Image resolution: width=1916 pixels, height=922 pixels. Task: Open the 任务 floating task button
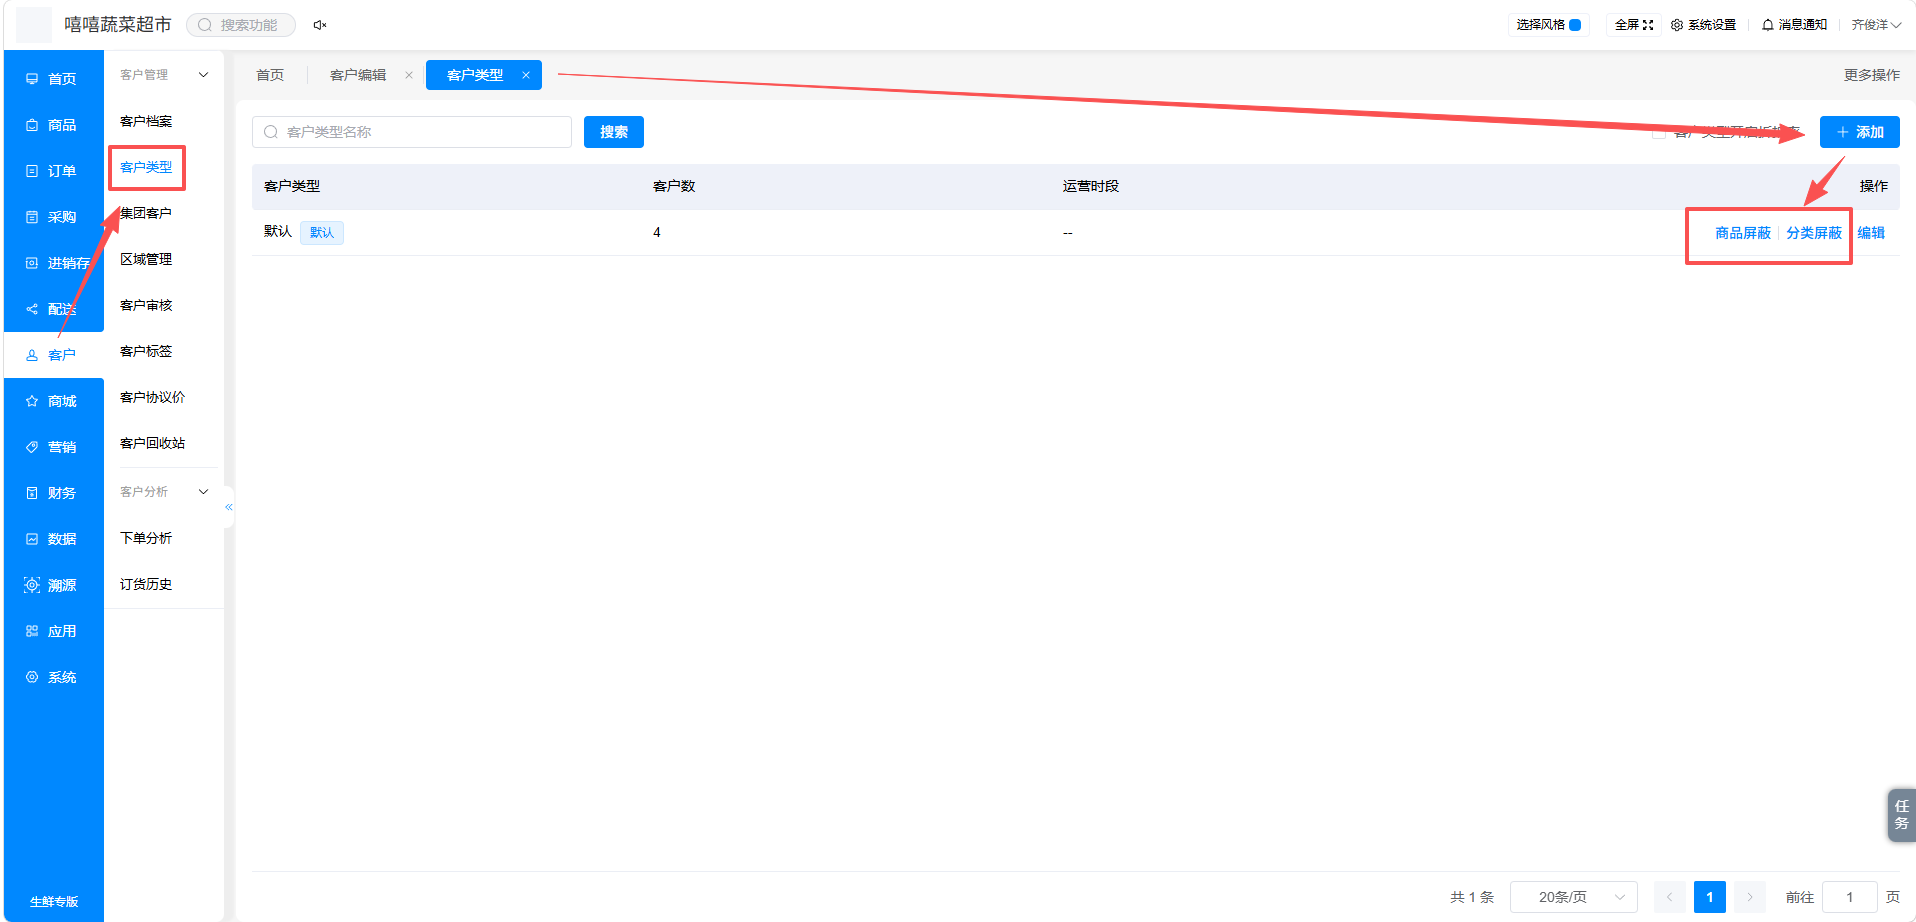point(1901,815)
